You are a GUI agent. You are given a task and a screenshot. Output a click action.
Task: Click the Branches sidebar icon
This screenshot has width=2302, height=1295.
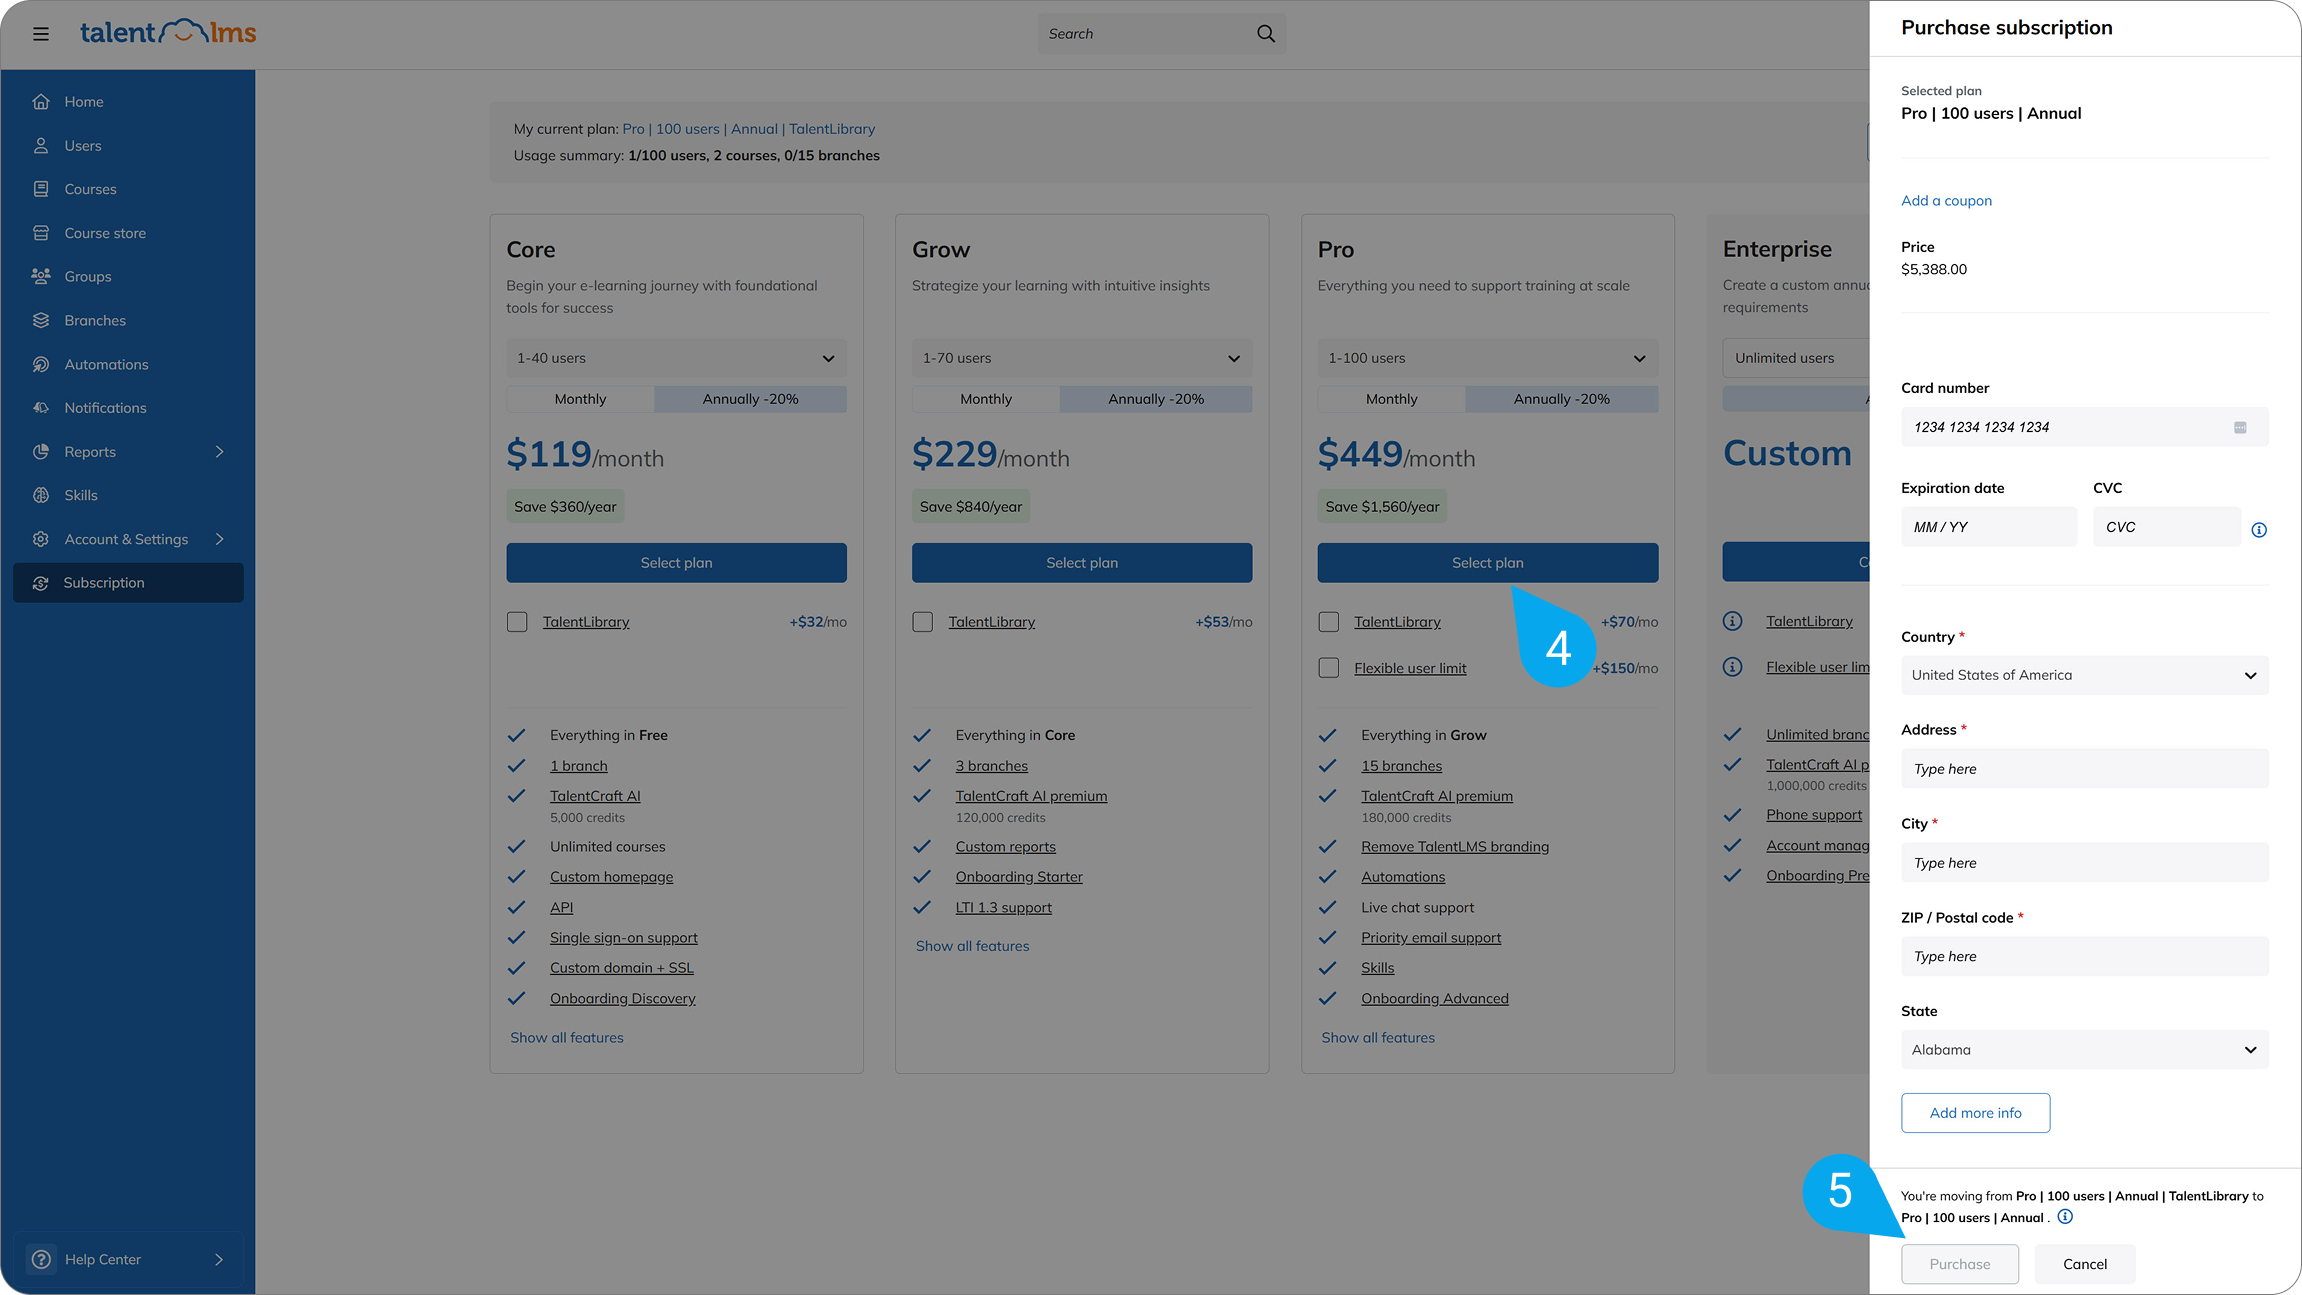41,320
